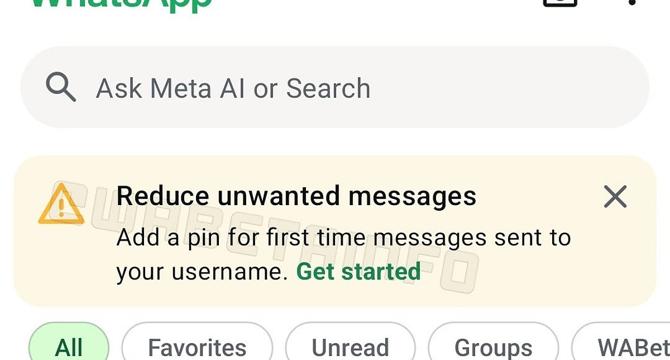
Task: Click the Add a pin description text
Action: tap(344, 255)
